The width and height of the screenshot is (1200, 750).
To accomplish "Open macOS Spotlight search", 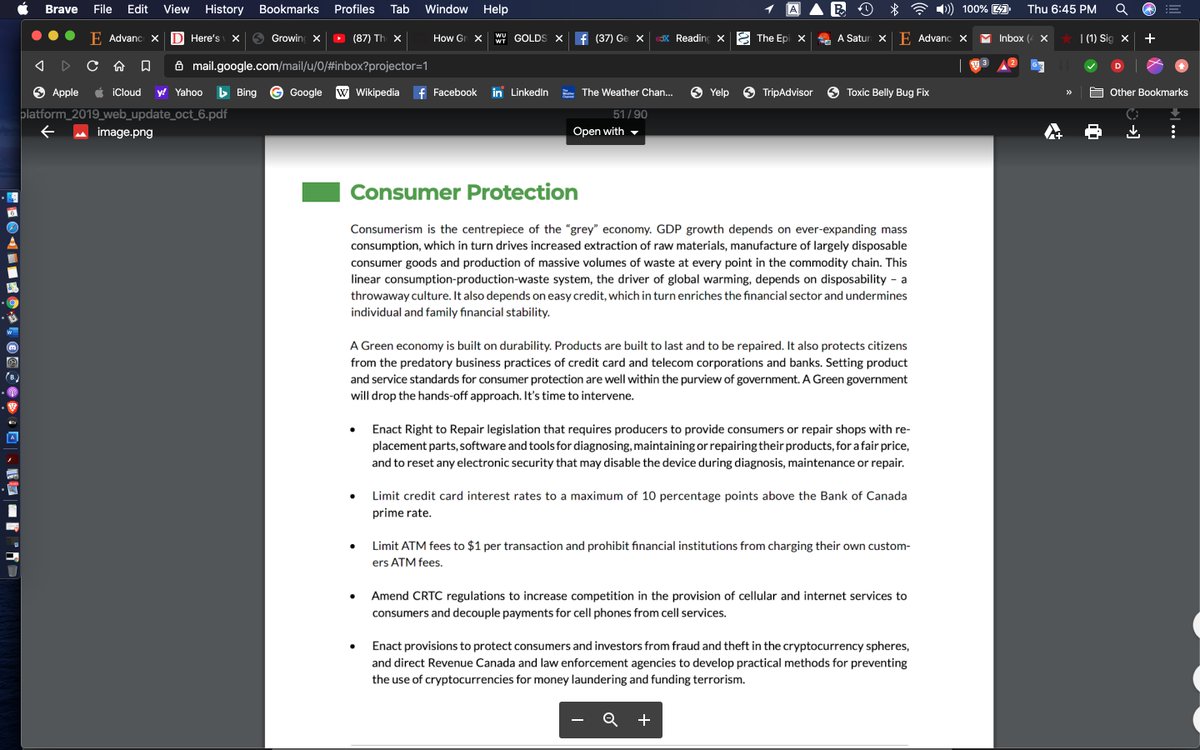I will coord(1122,9).
